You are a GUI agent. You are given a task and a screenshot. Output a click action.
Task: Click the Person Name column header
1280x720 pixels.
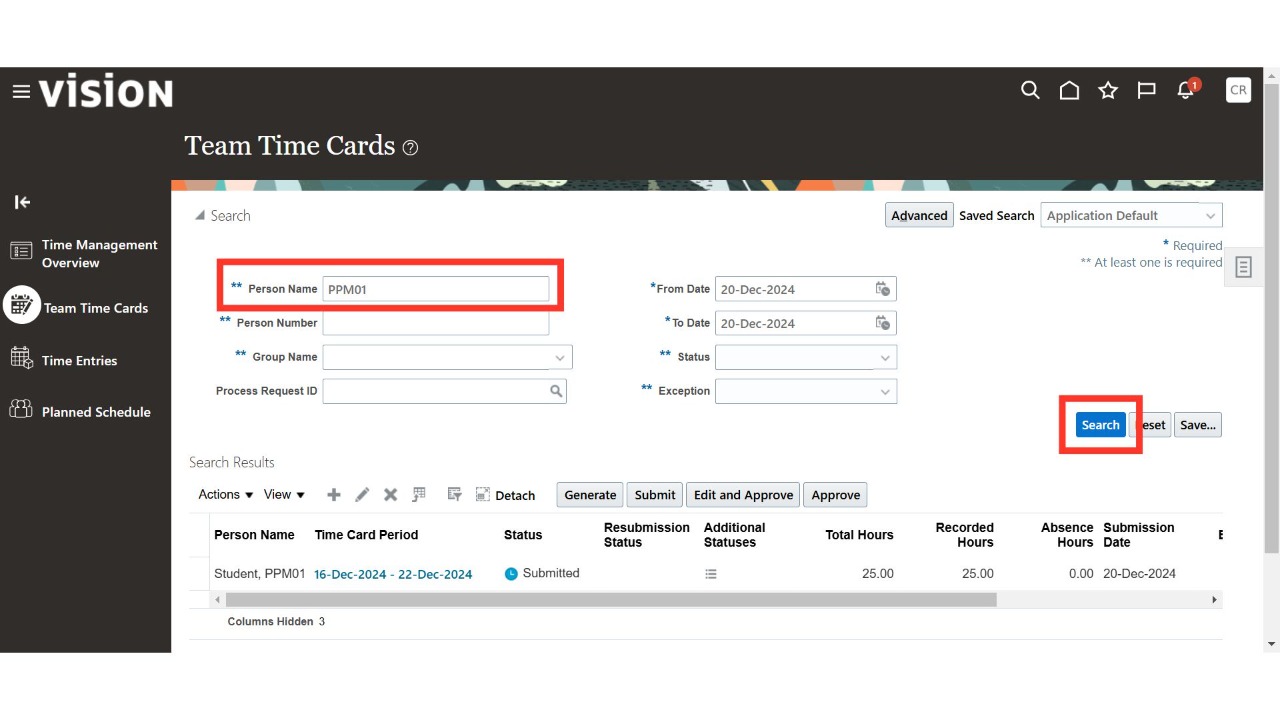point(254,535)
